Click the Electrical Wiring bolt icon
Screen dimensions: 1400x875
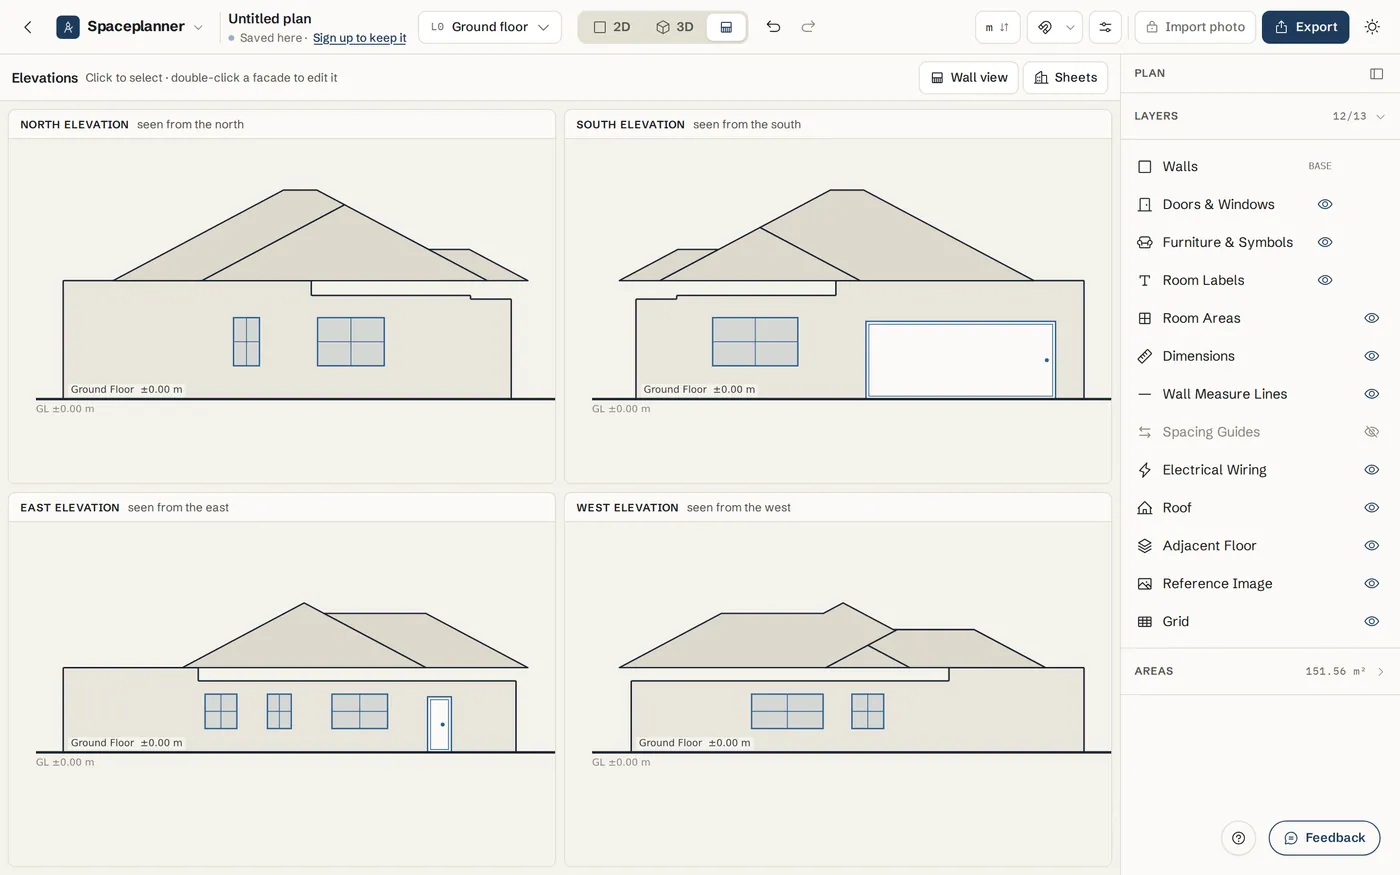(1145, 470)
